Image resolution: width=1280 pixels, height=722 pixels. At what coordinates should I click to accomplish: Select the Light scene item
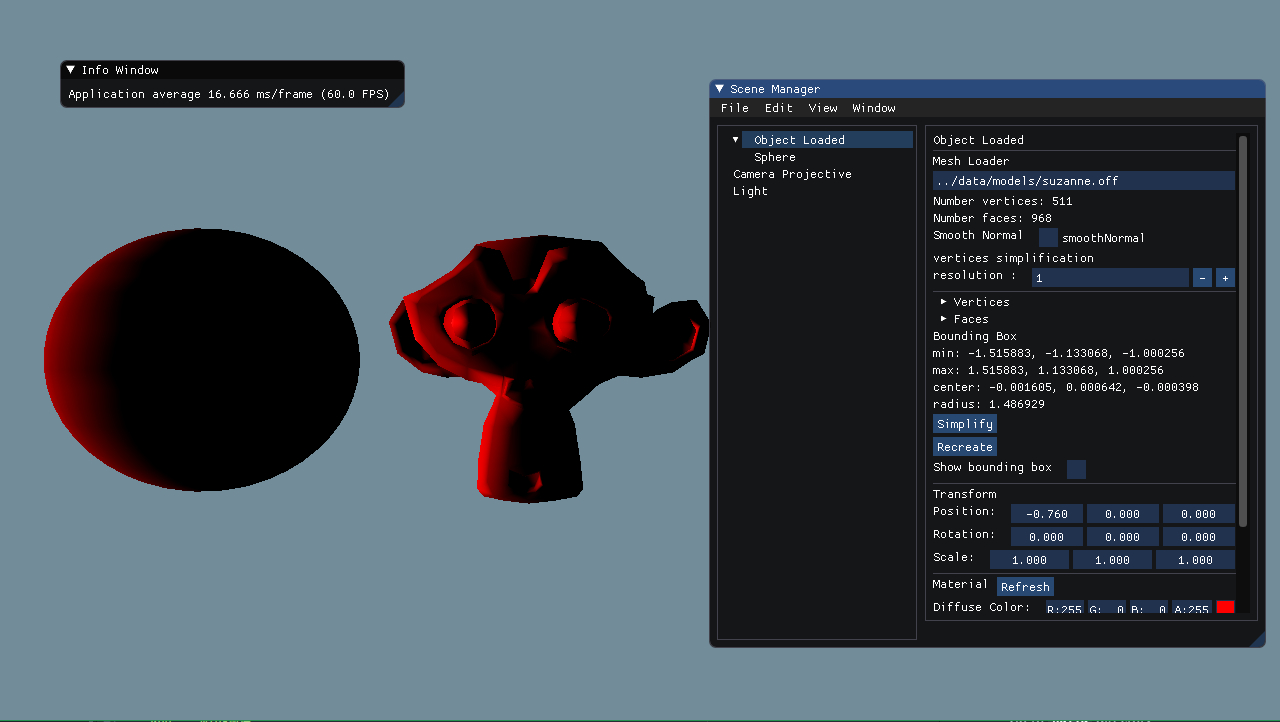pos(750,191)
